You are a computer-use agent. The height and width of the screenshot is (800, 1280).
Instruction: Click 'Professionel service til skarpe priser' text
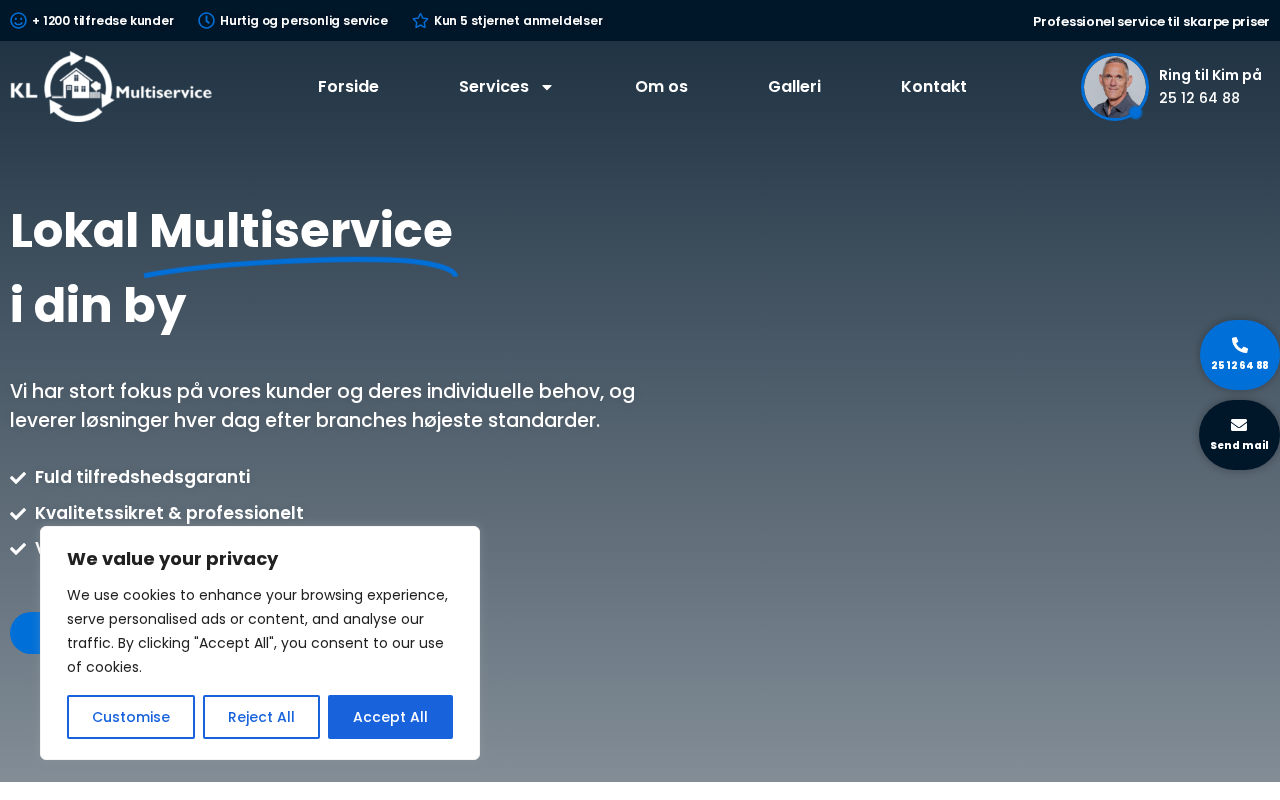click(1151, 22)
